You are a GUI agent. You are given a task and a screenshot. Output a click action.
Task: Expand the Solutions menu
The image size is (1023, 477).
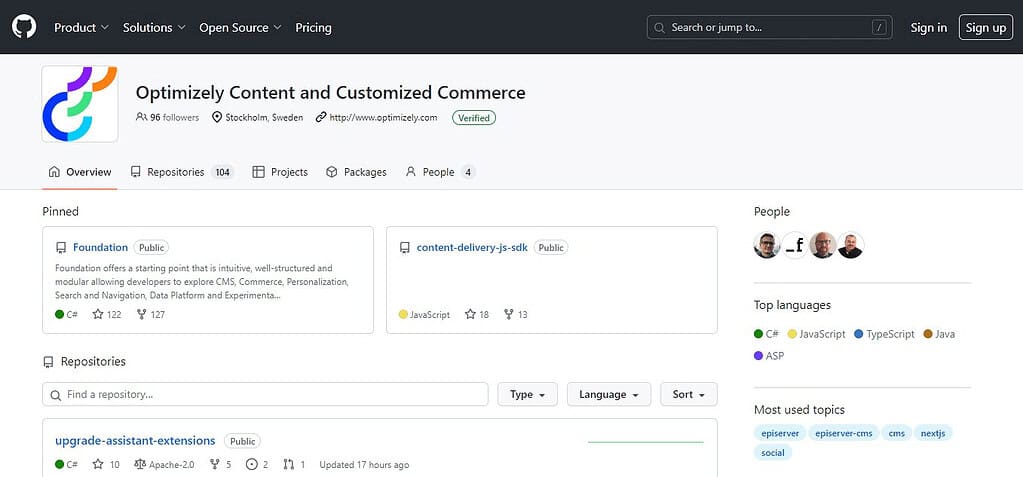click(155, 27)
